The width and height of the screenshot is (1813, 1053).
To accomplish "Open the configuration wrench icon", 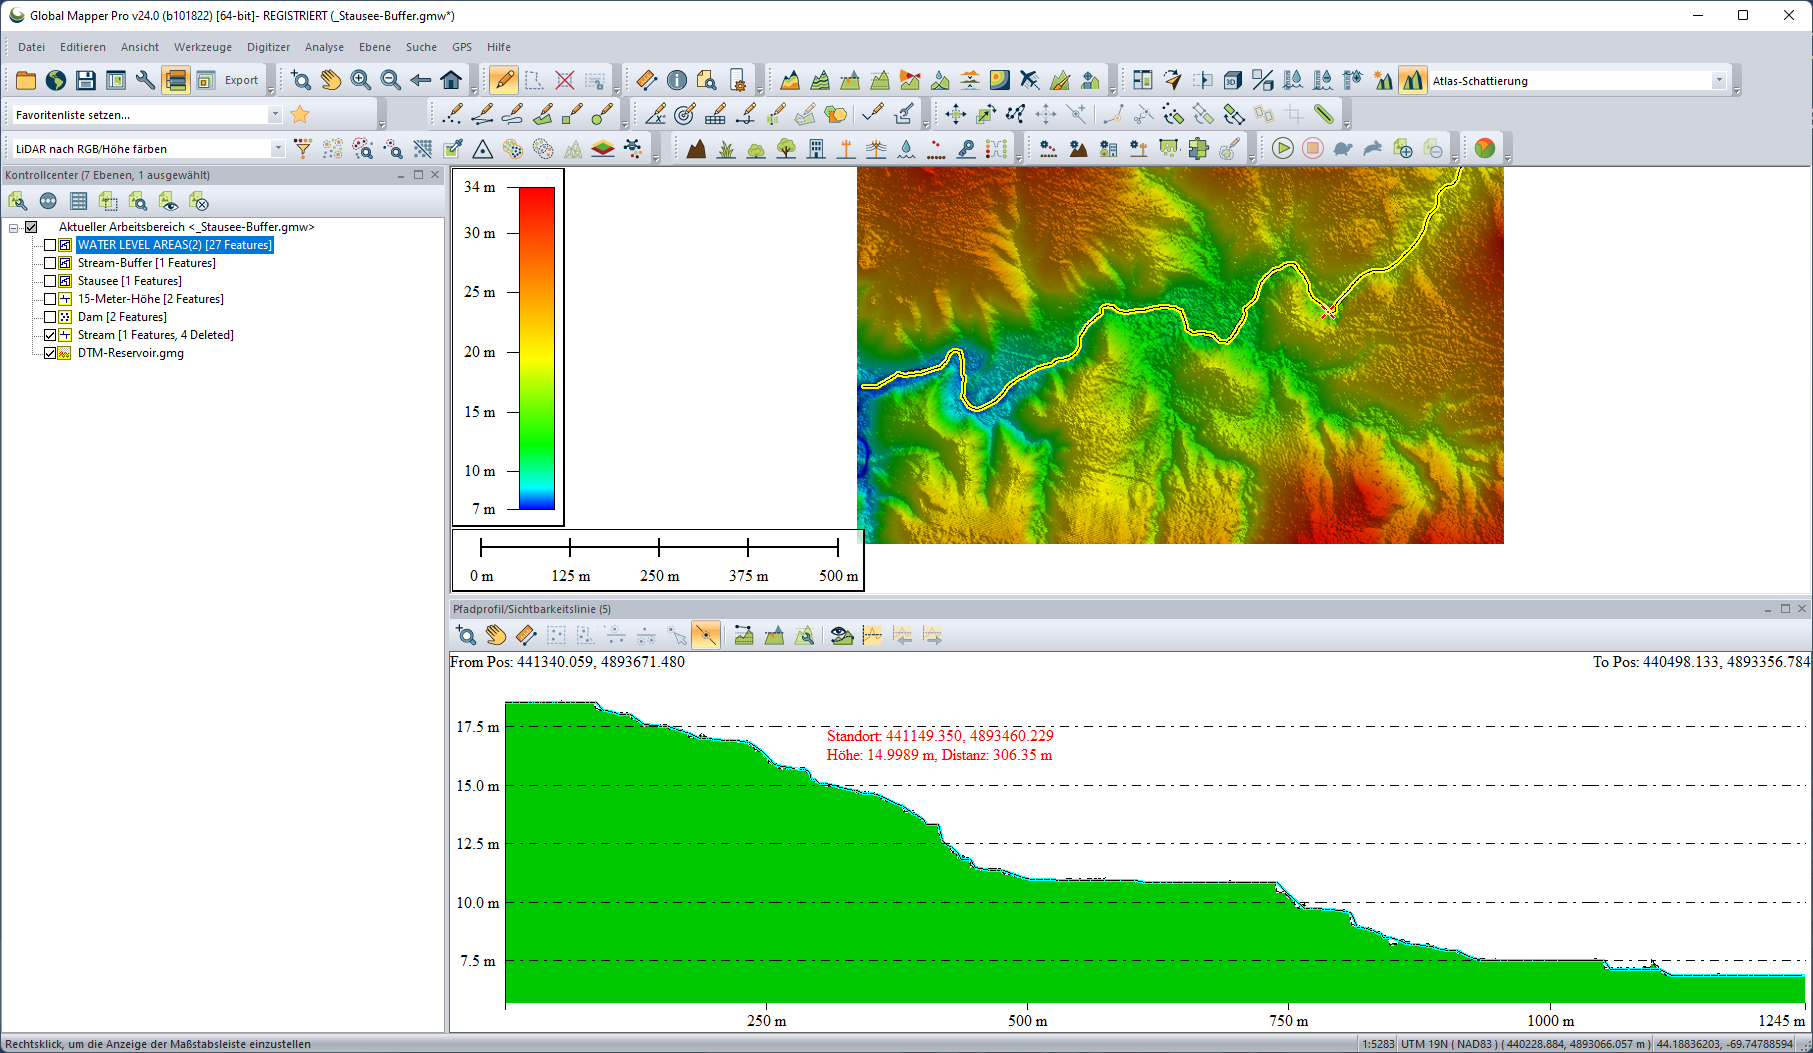I will pyautogui.click(x=146, y=80).
